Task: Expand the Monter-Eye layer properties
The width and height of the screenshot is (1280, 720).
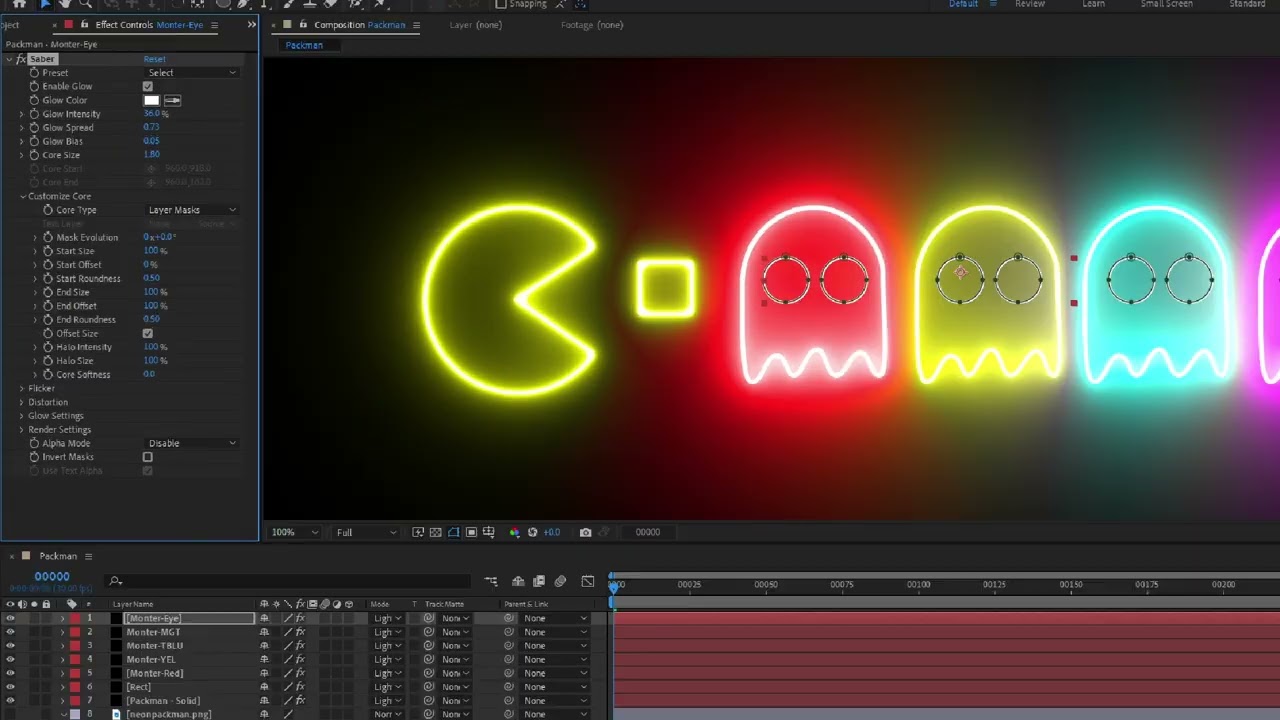Action: [62, 618]
